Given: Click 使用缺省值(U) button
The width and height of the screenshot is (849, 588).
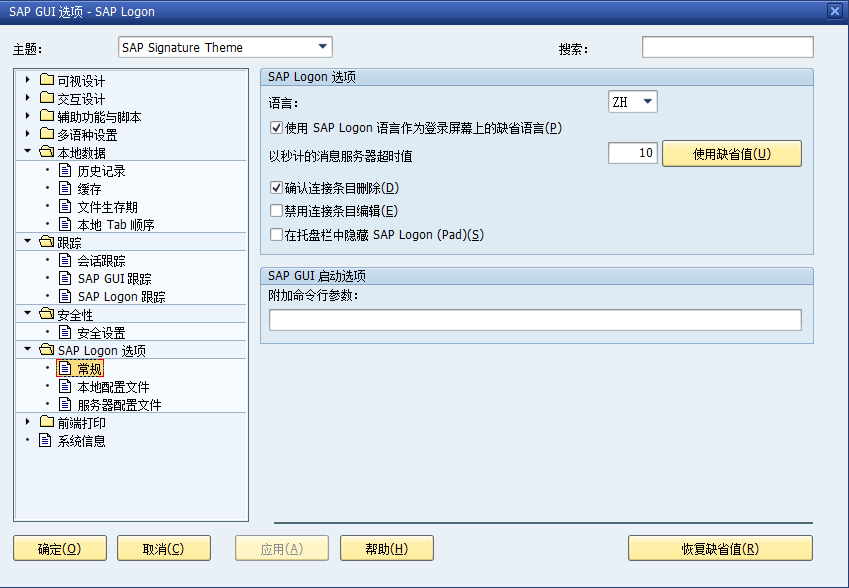Looking at the screenshot, I should click(x=732, y=154).
